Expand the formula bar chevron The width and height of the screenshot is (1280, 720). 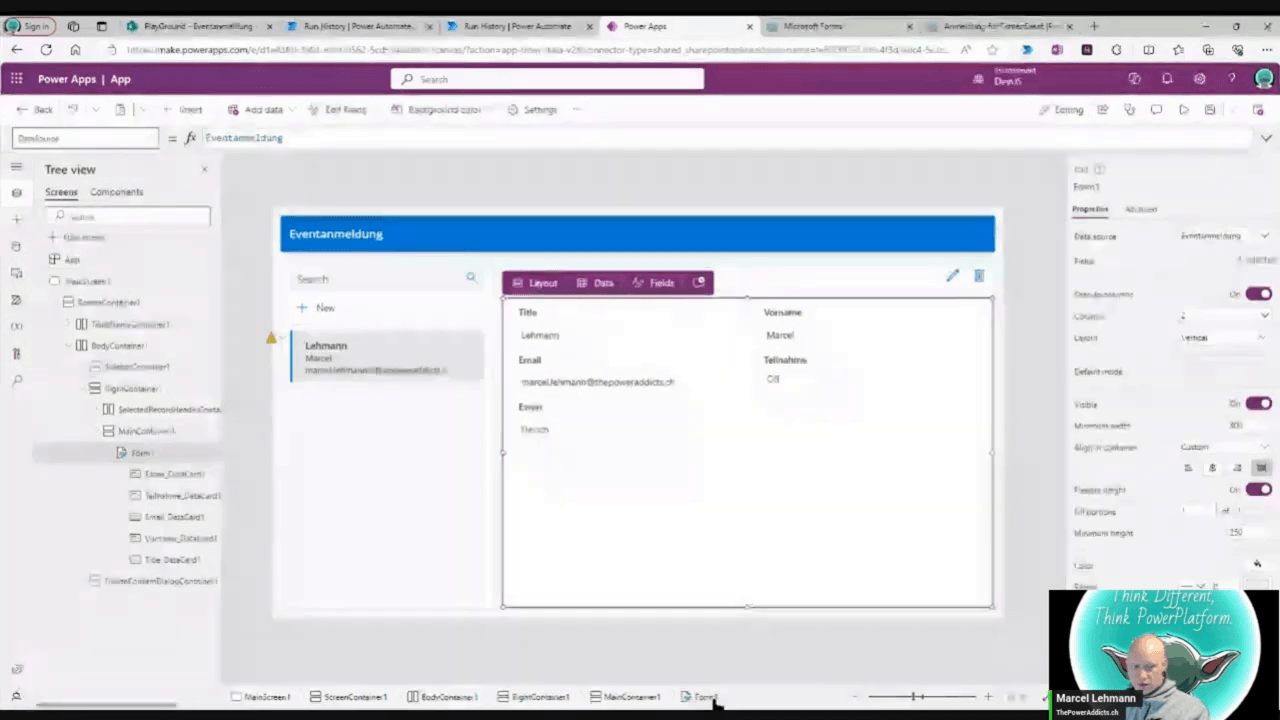coord(1266,138)
